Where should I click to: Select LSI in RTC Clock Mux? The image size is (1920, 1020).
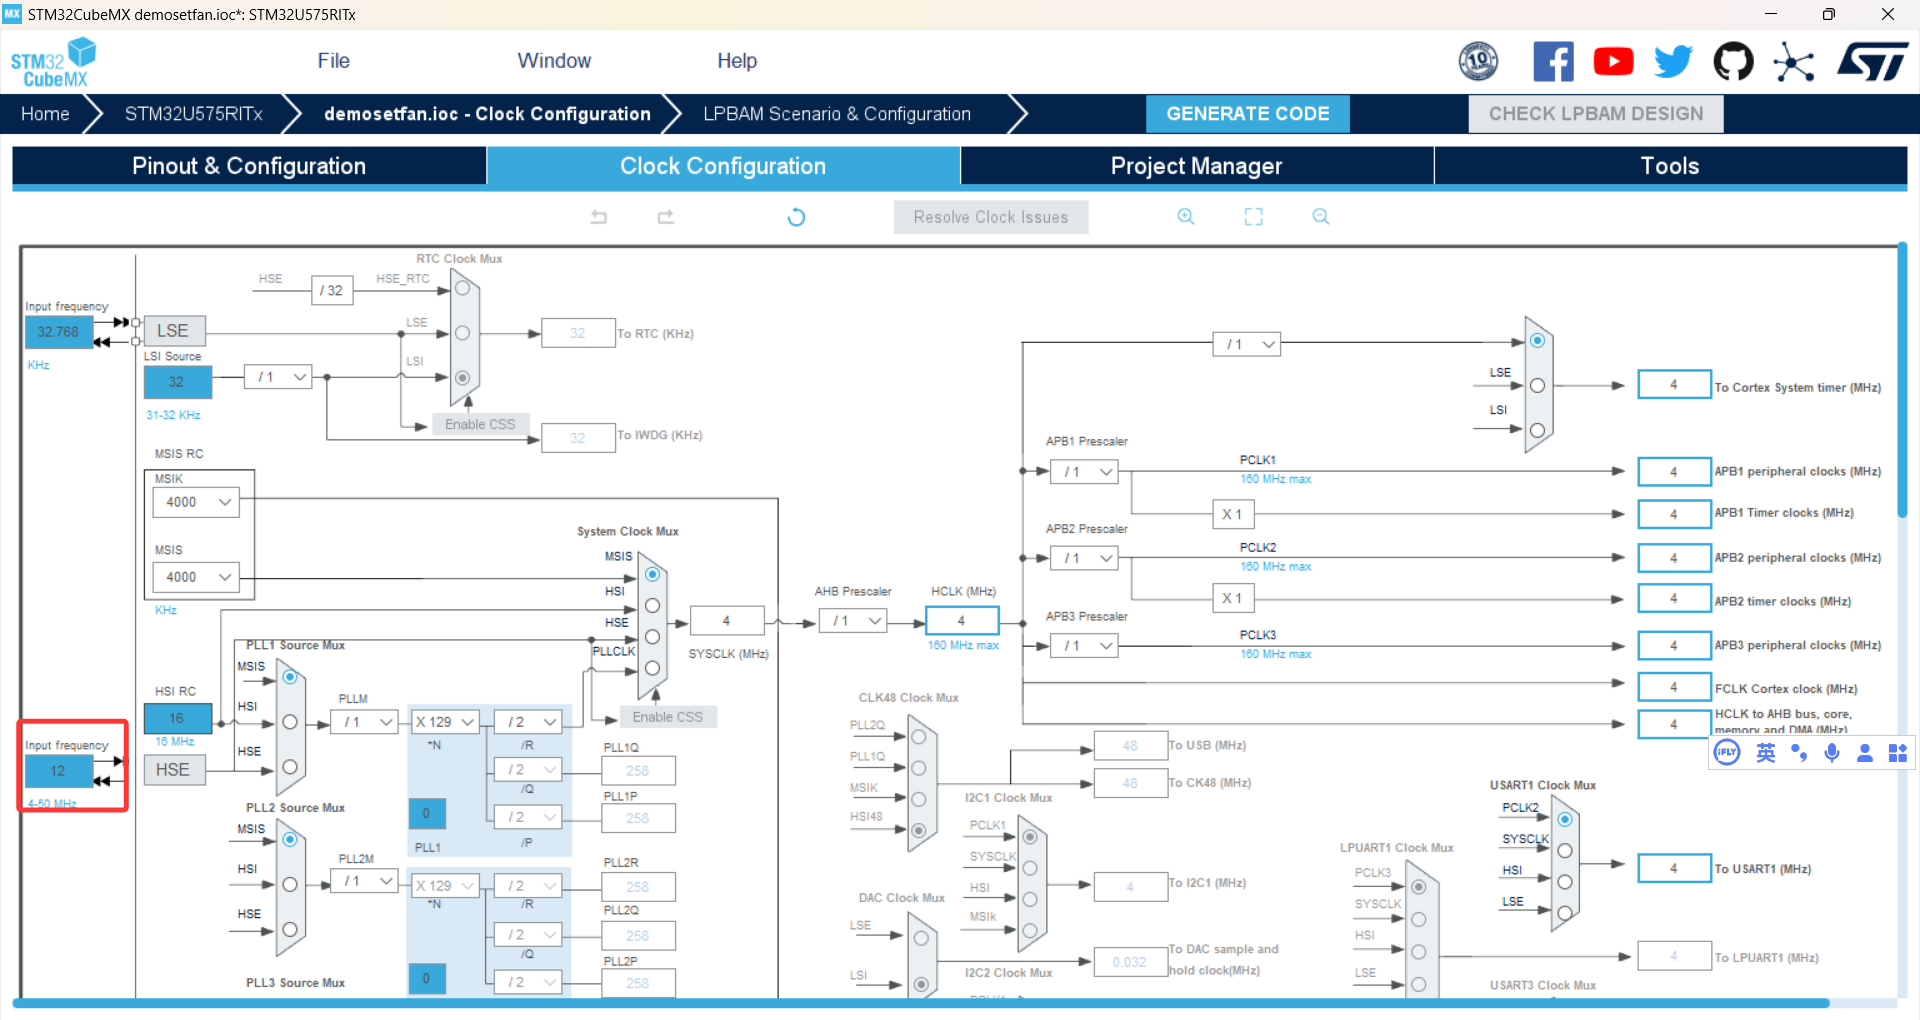tap(462, 378)
